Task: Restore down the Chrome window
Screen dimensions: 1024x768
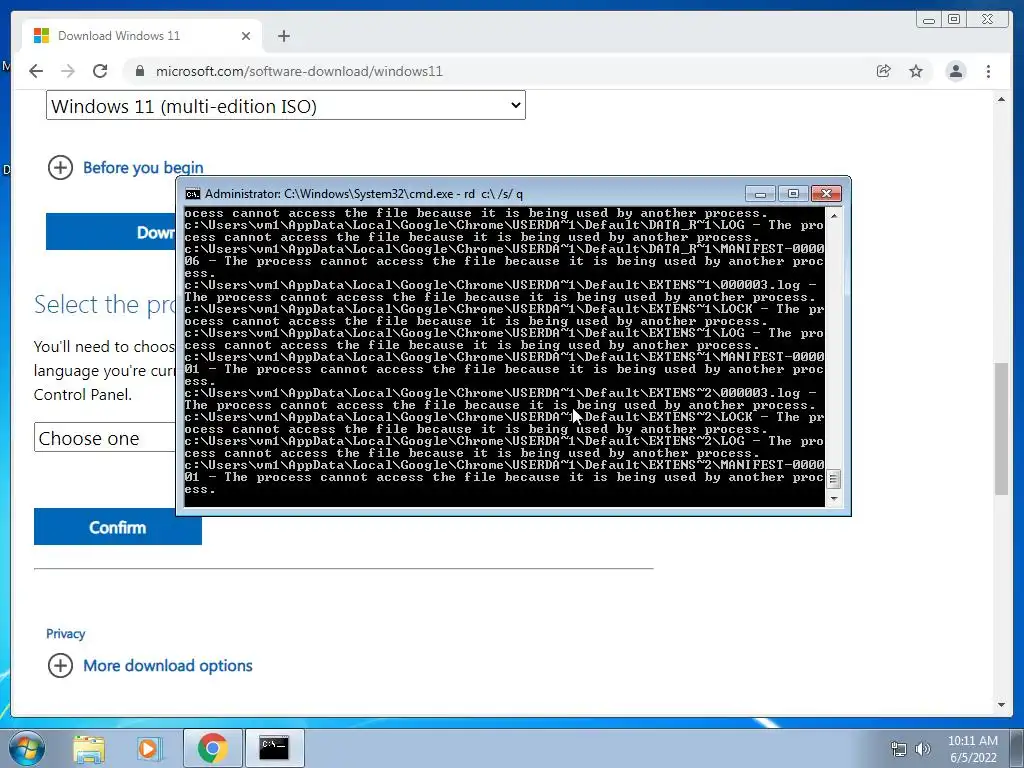Action: [x=954, y=20]
